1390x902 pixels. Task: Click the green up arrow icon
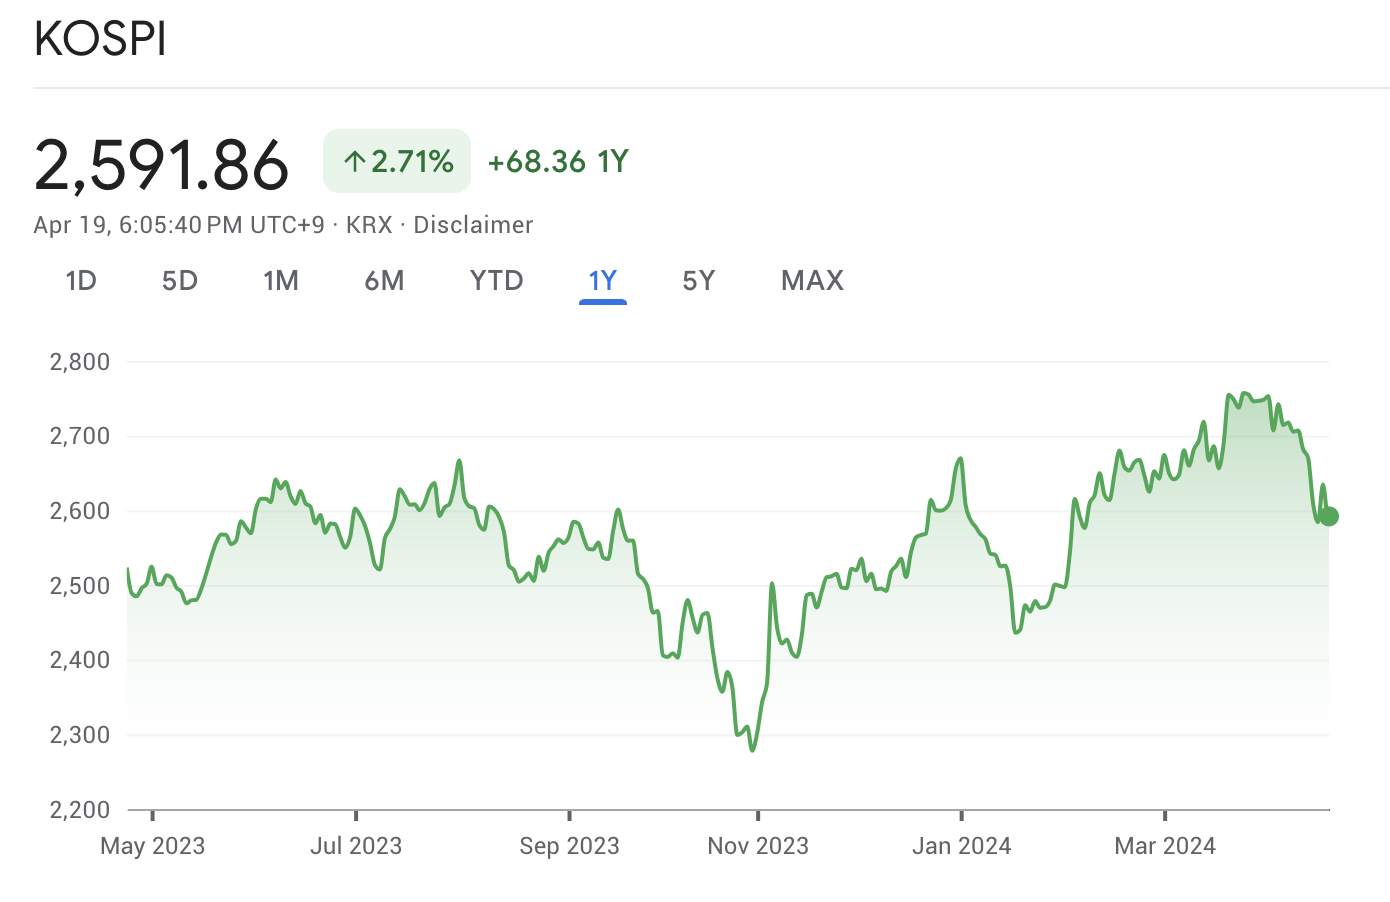coord(354,161)
